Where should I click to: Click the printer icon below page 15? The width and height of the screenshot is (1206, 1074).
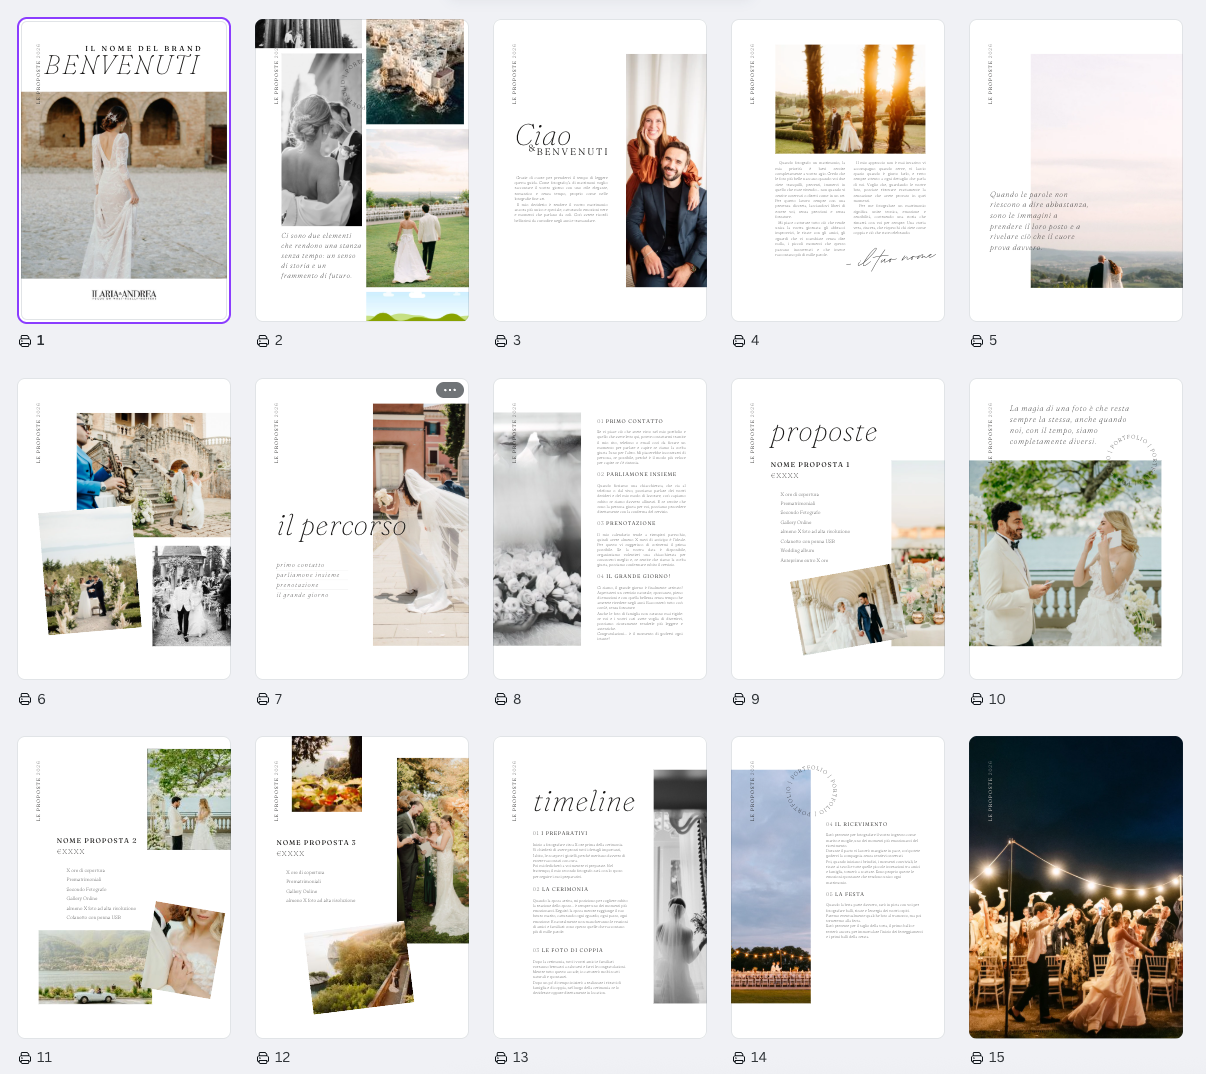click(977, 1058)
